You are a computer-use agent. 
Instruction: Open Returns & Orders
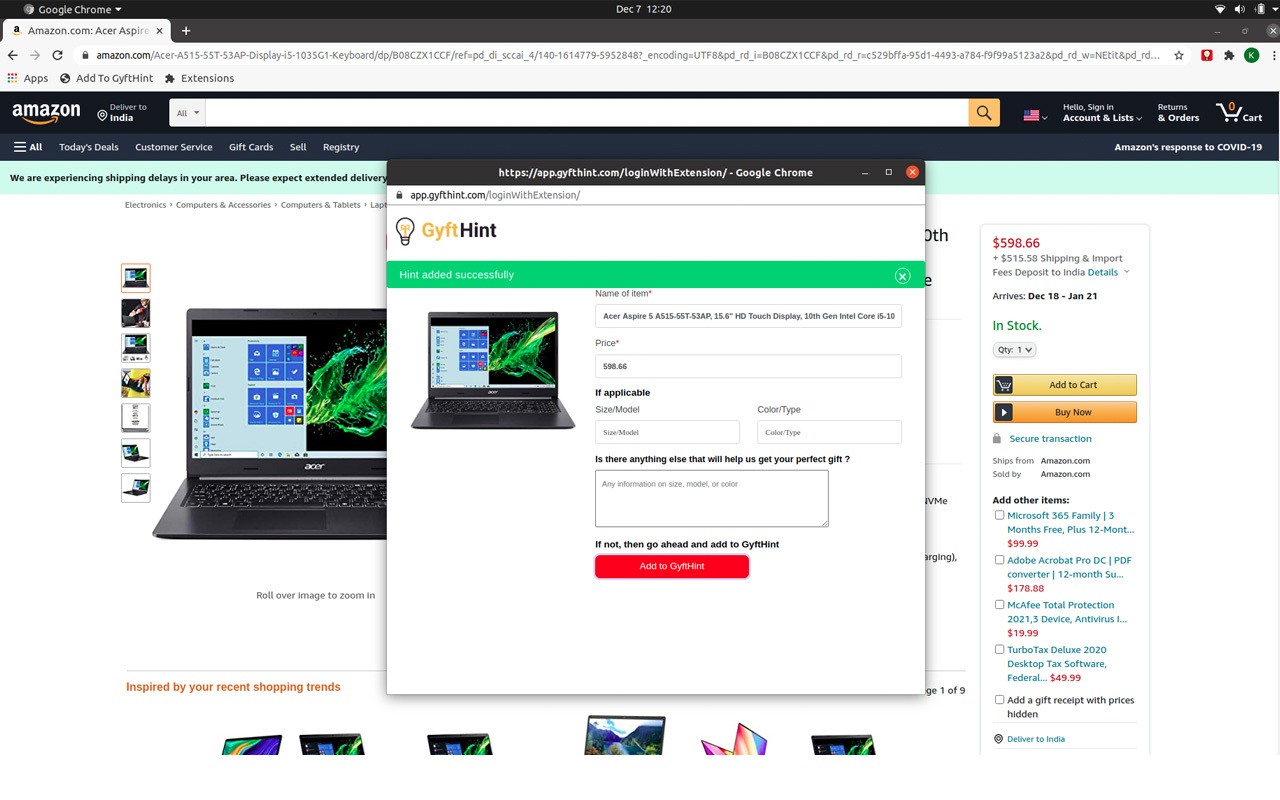click(x=1178, y=113)
